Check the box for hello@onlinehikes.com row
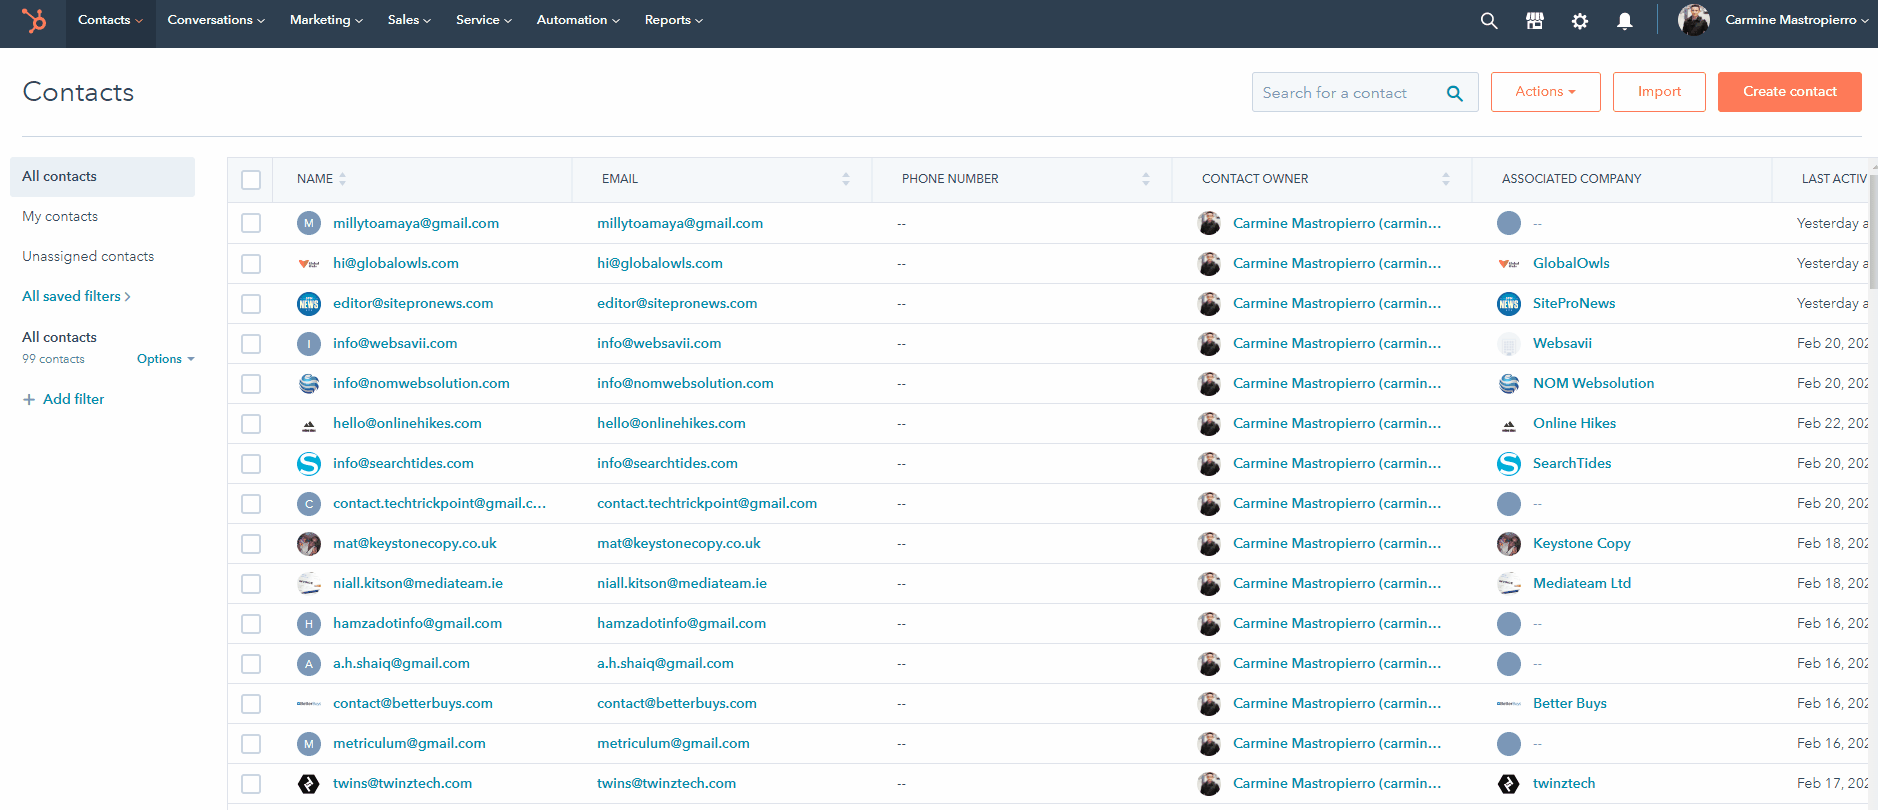This screenshot has height=810, width=1878. [251, 424]
